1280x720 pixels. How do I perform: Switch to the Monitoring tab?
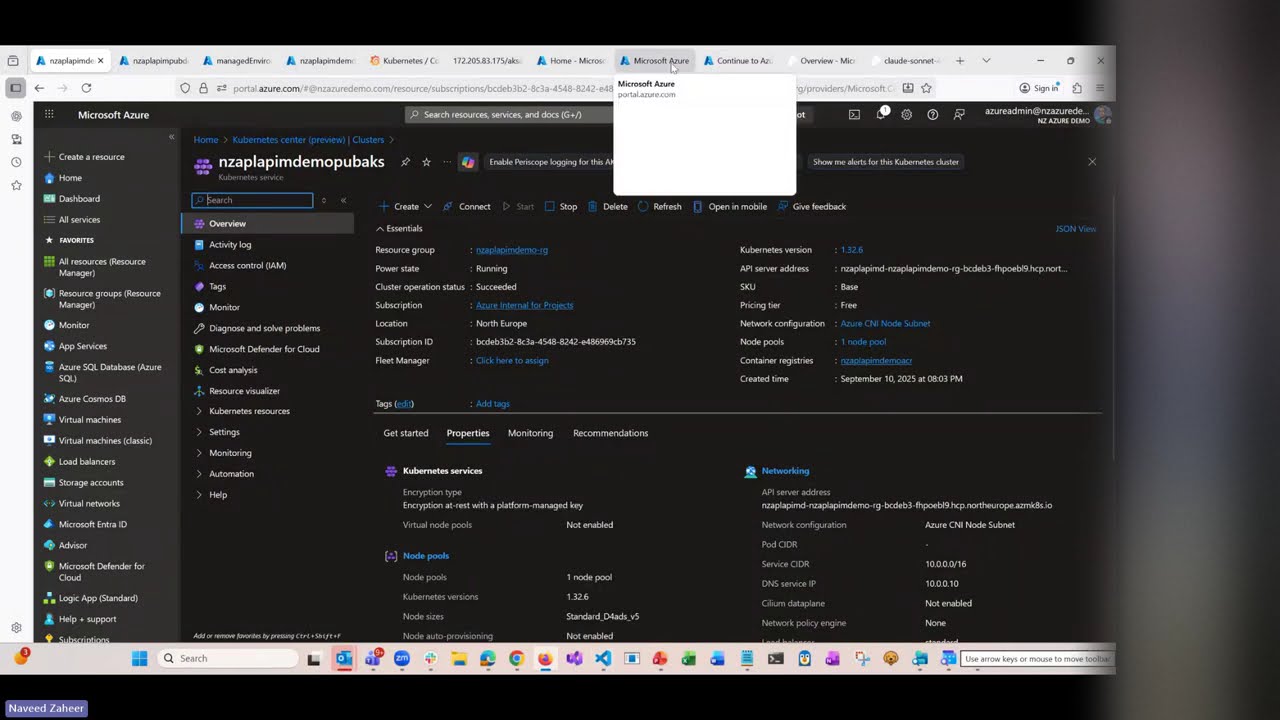click(x=530, y=433)
